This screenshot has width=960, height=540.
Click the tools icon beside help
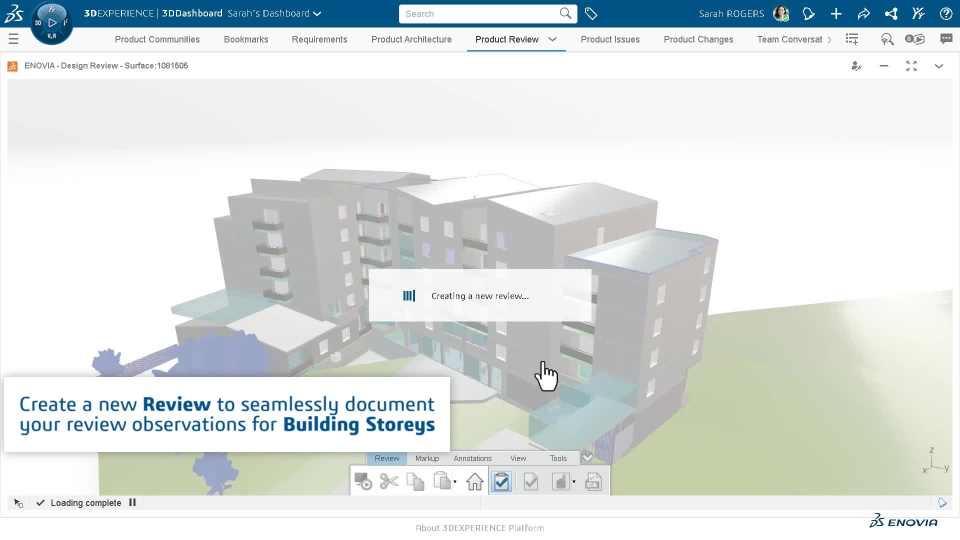918,13
